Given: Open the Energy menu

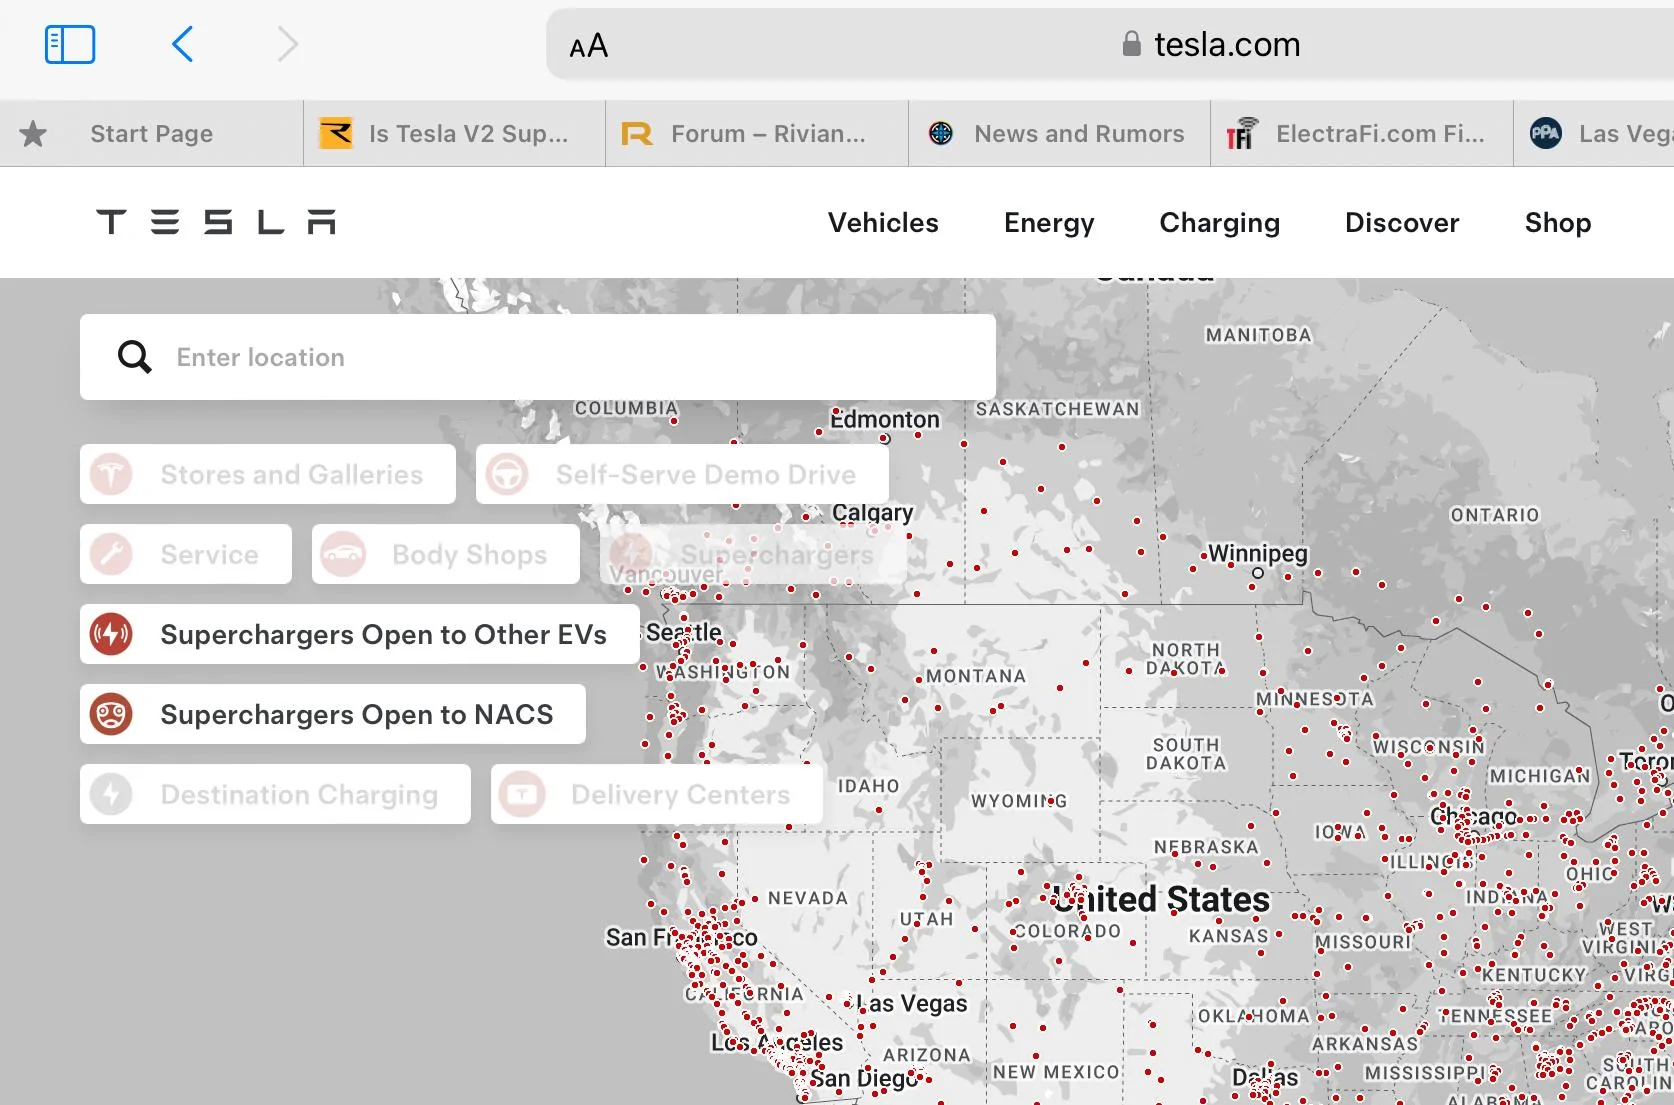Looking at the screenshot, I should [1049, 223].
